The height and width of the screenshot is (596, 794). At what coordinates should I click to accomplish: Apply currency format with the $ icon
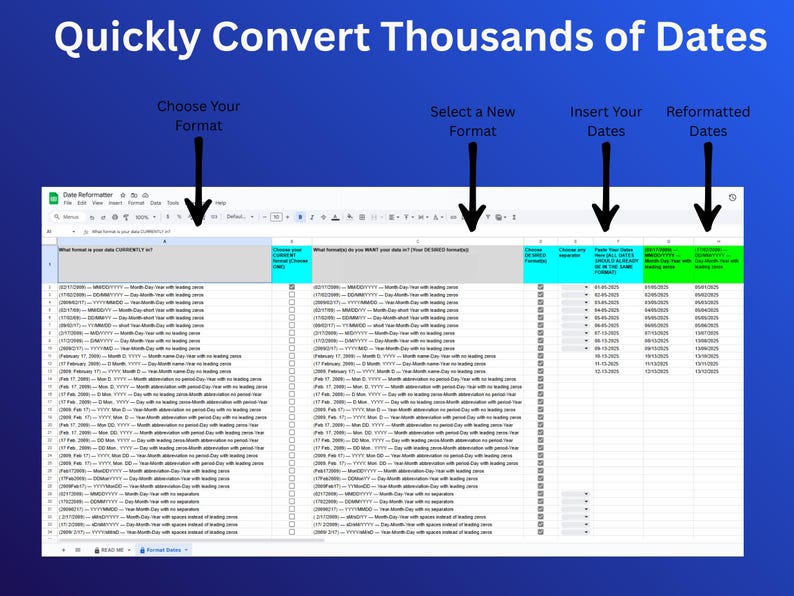pyautogui.click(x=168, y=217)
